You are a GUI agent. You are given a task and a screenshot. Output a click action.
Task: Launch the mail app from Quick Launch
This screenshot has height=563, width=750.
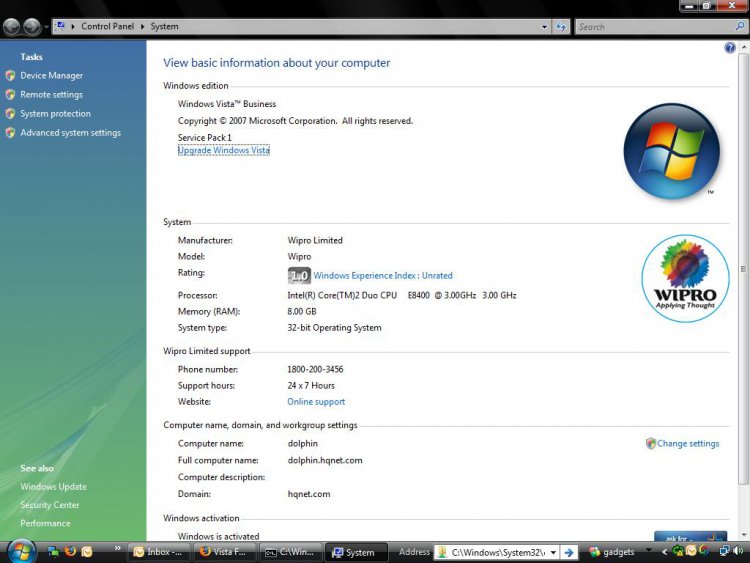[x=87, y=552]
